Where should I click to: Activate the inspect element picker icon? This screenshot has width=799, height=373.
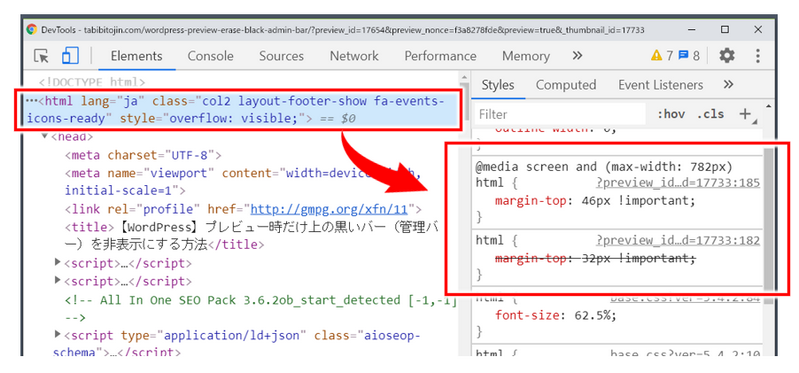(41, 56)
